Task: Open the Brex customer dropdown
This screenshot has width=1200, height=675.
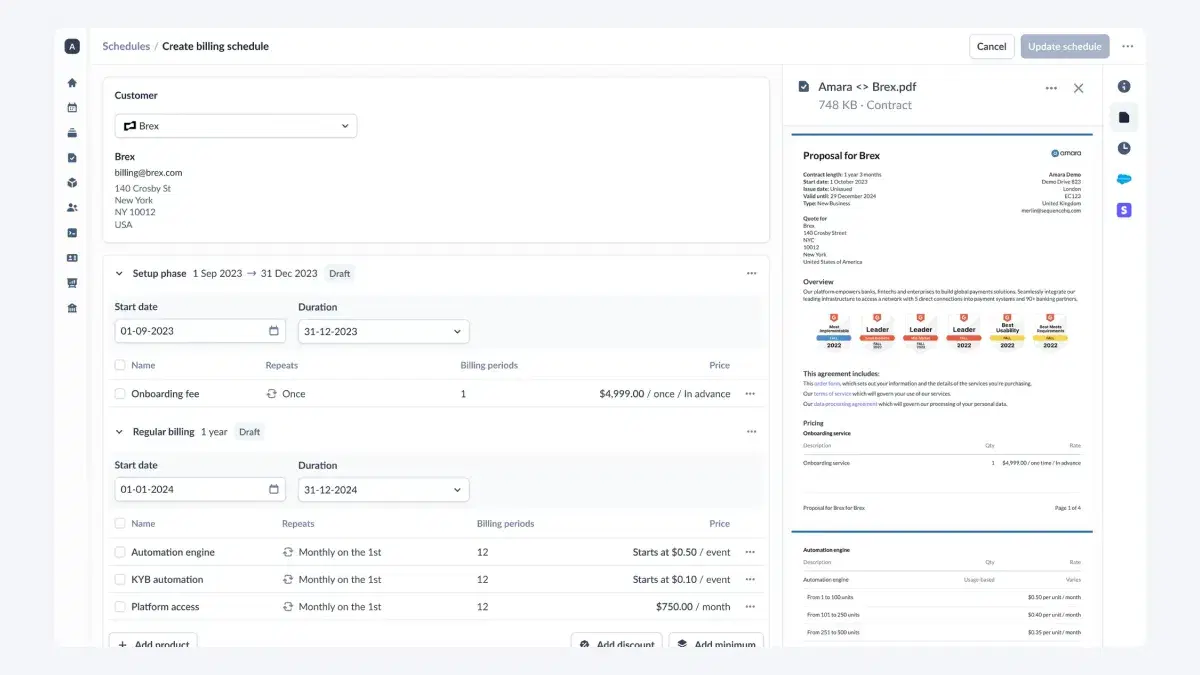Action: point(236,126)
